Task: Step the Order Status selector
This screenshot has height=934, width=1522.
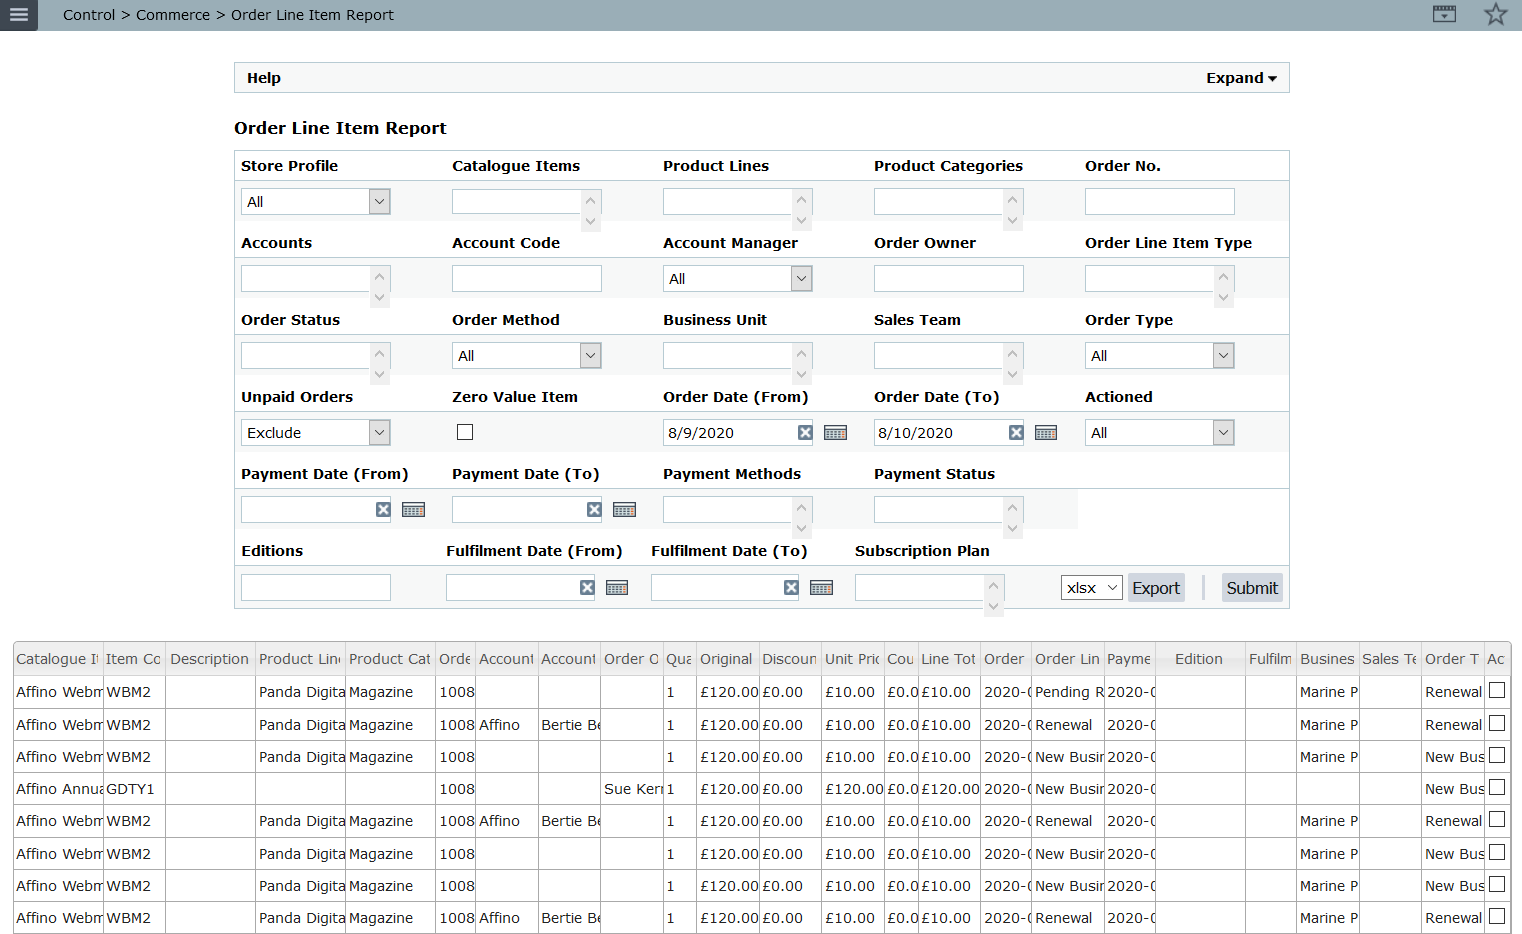Action: pos(380,364)
